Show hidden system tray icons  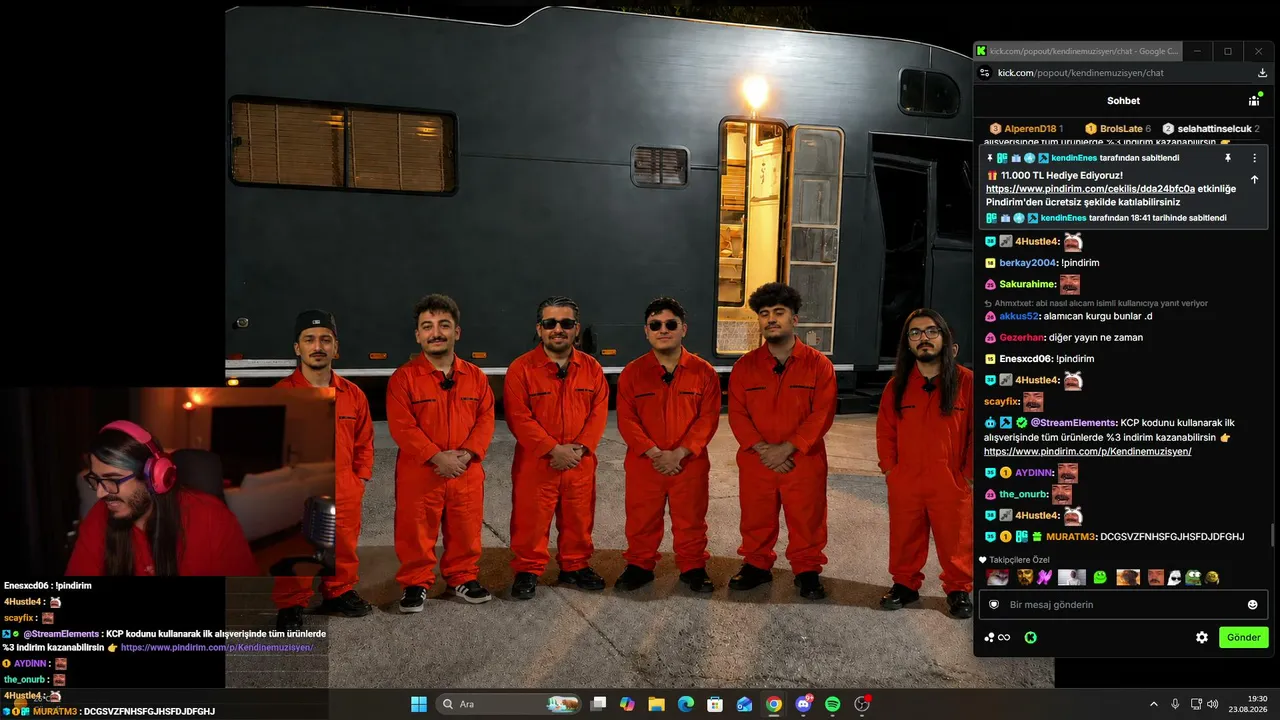[1153, 704]
